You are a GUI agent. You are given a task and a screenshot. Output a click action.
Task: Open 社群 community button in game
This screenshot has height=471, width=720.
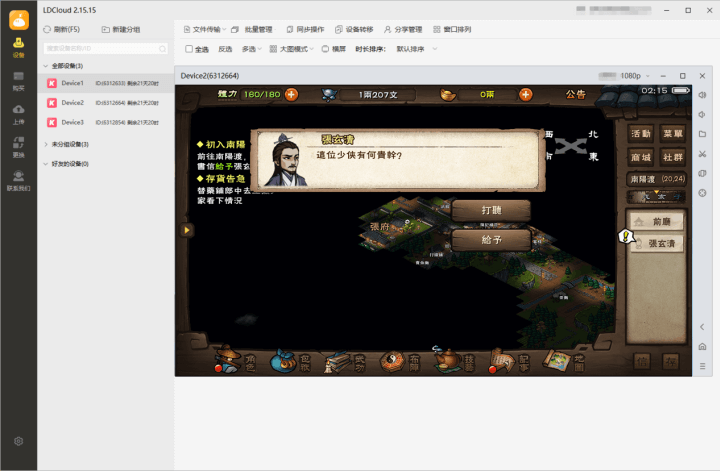pyautogui.click(x=673, y=157)
